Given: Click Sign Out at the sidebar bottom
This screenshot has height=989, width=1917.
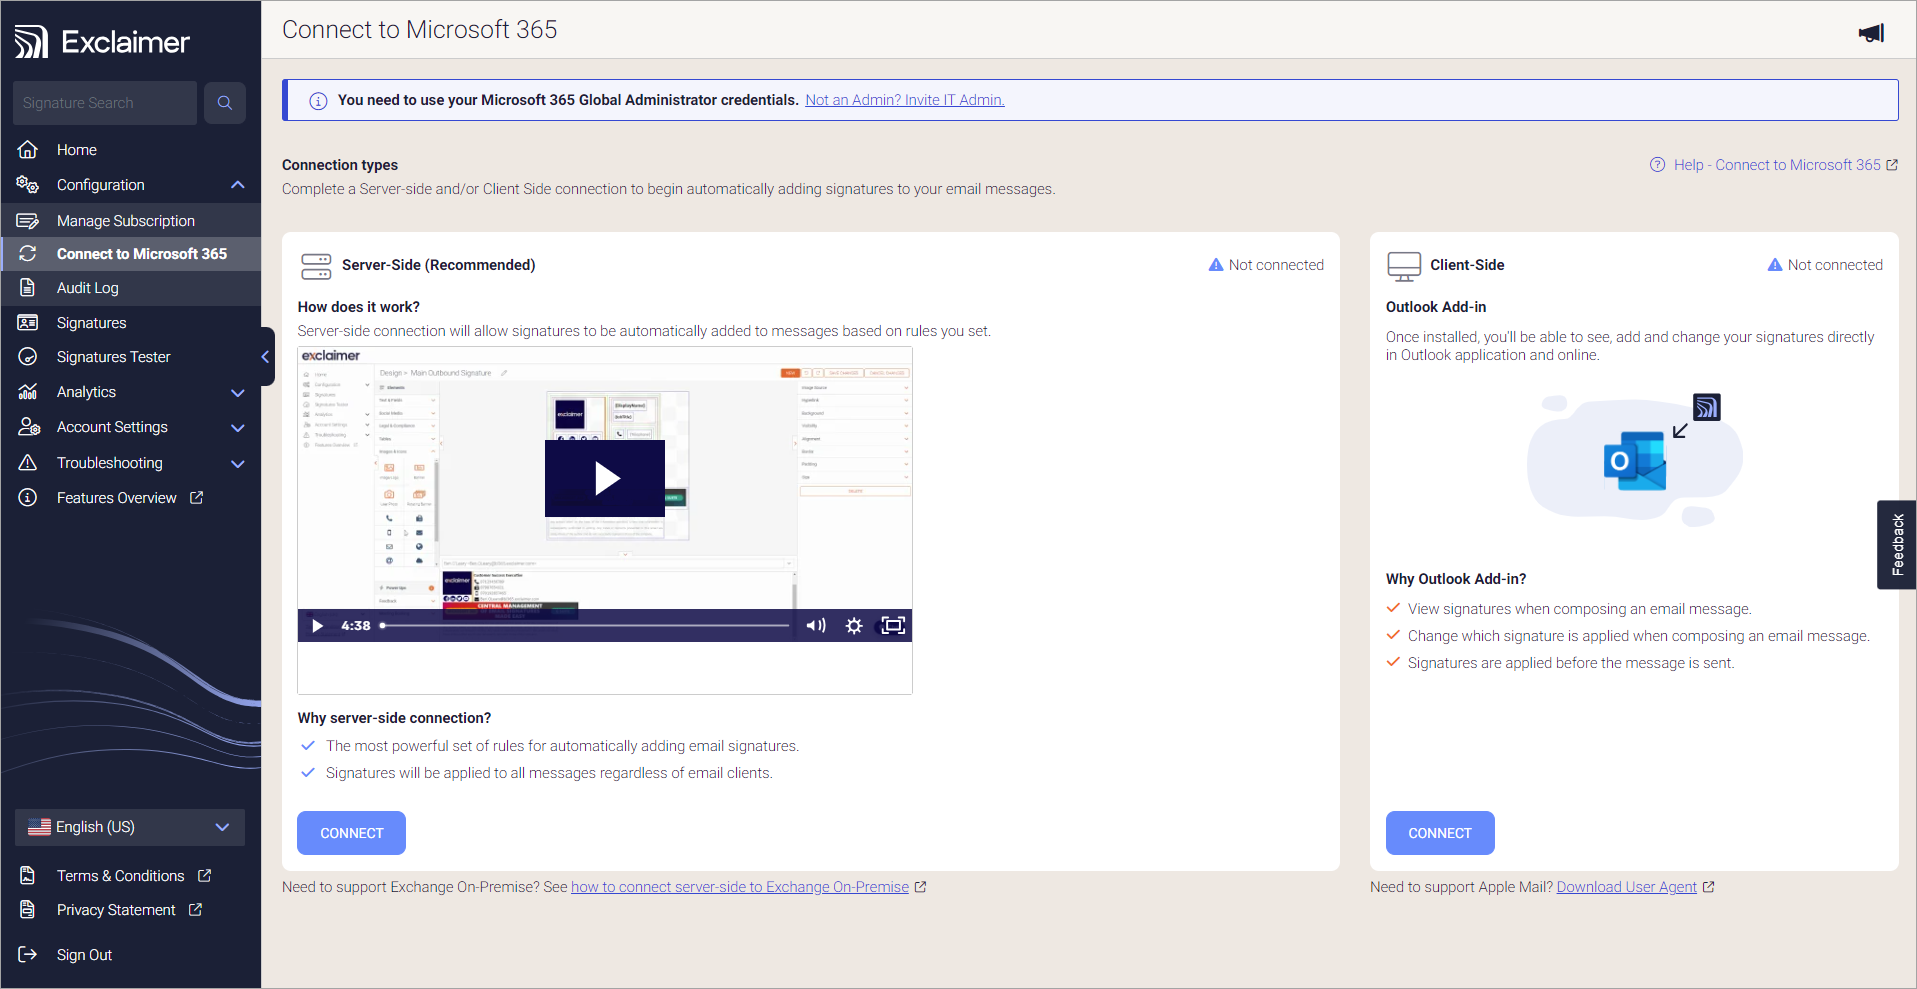Looking at the screenshot, I should pos(84,954).
